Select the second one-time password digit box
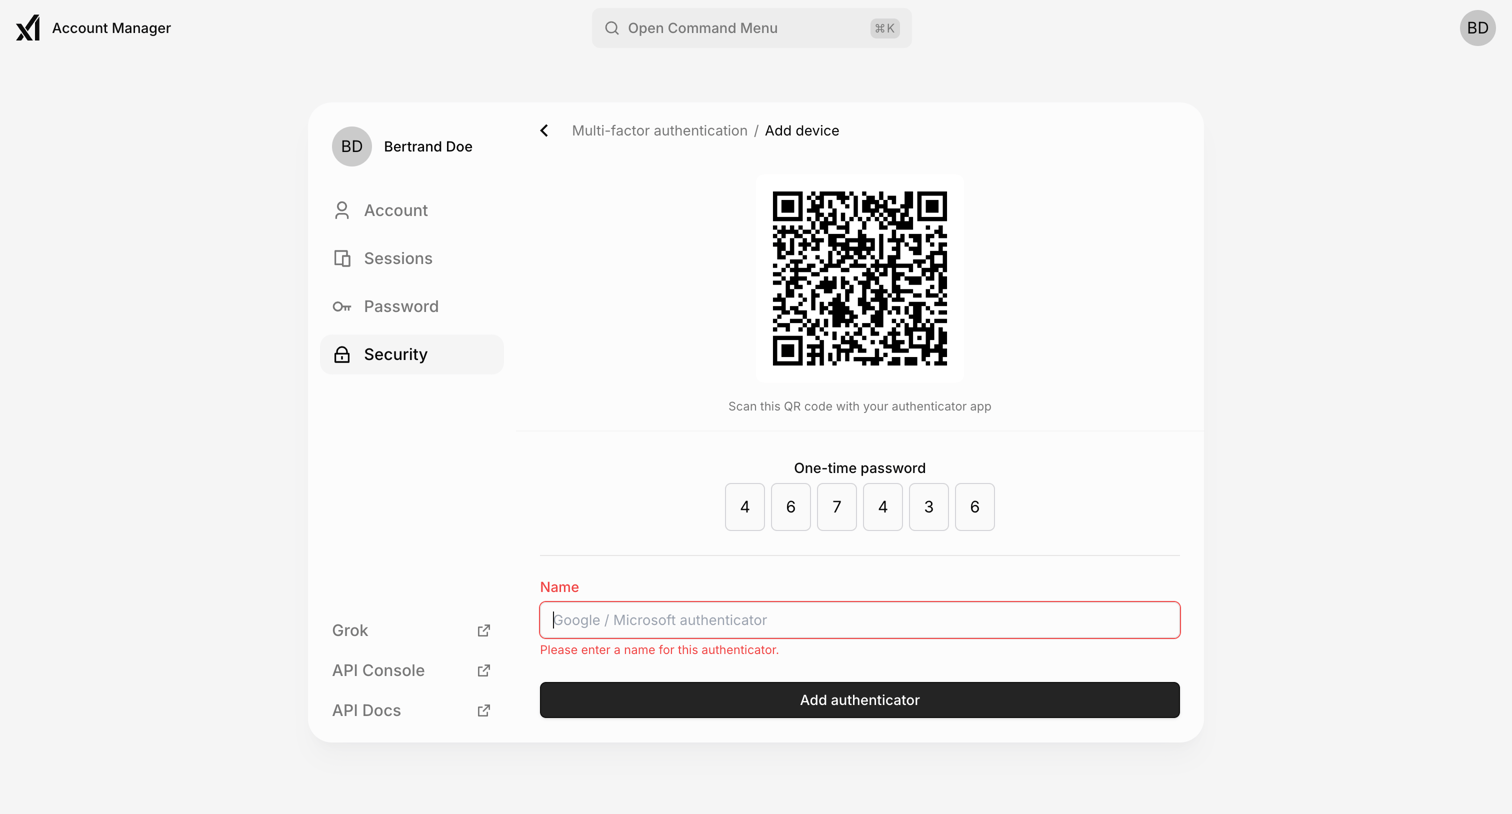This screenshot has width=1512, height=814. tap(791, 507)
